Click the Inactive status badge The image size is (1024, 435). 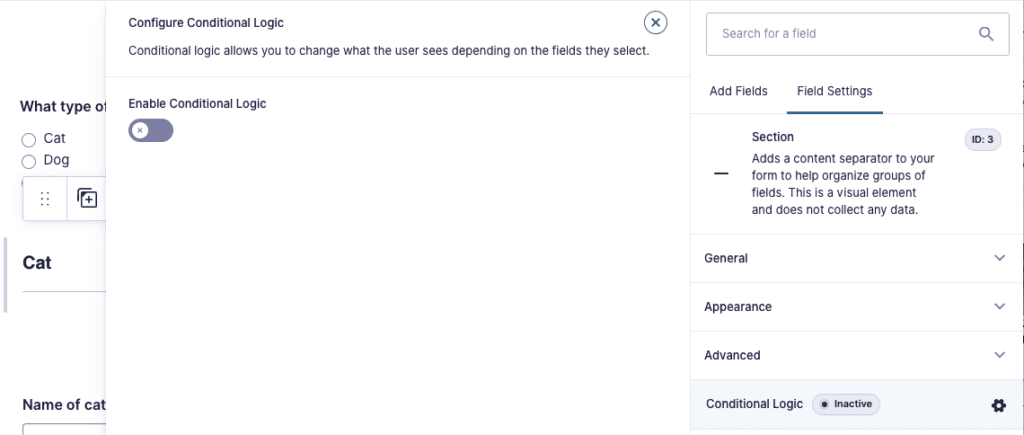[846, 404]
